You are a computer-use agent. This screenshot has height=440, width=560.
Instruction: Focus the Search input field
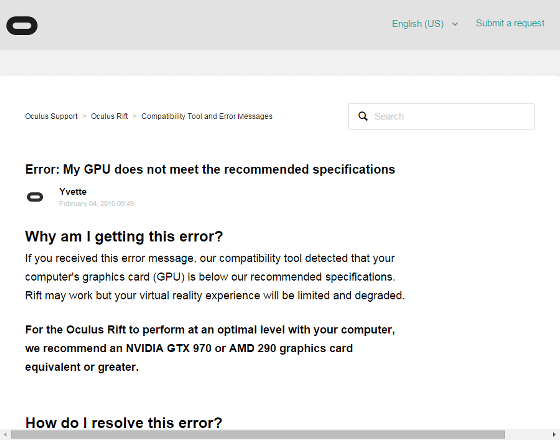click(441, 116)
